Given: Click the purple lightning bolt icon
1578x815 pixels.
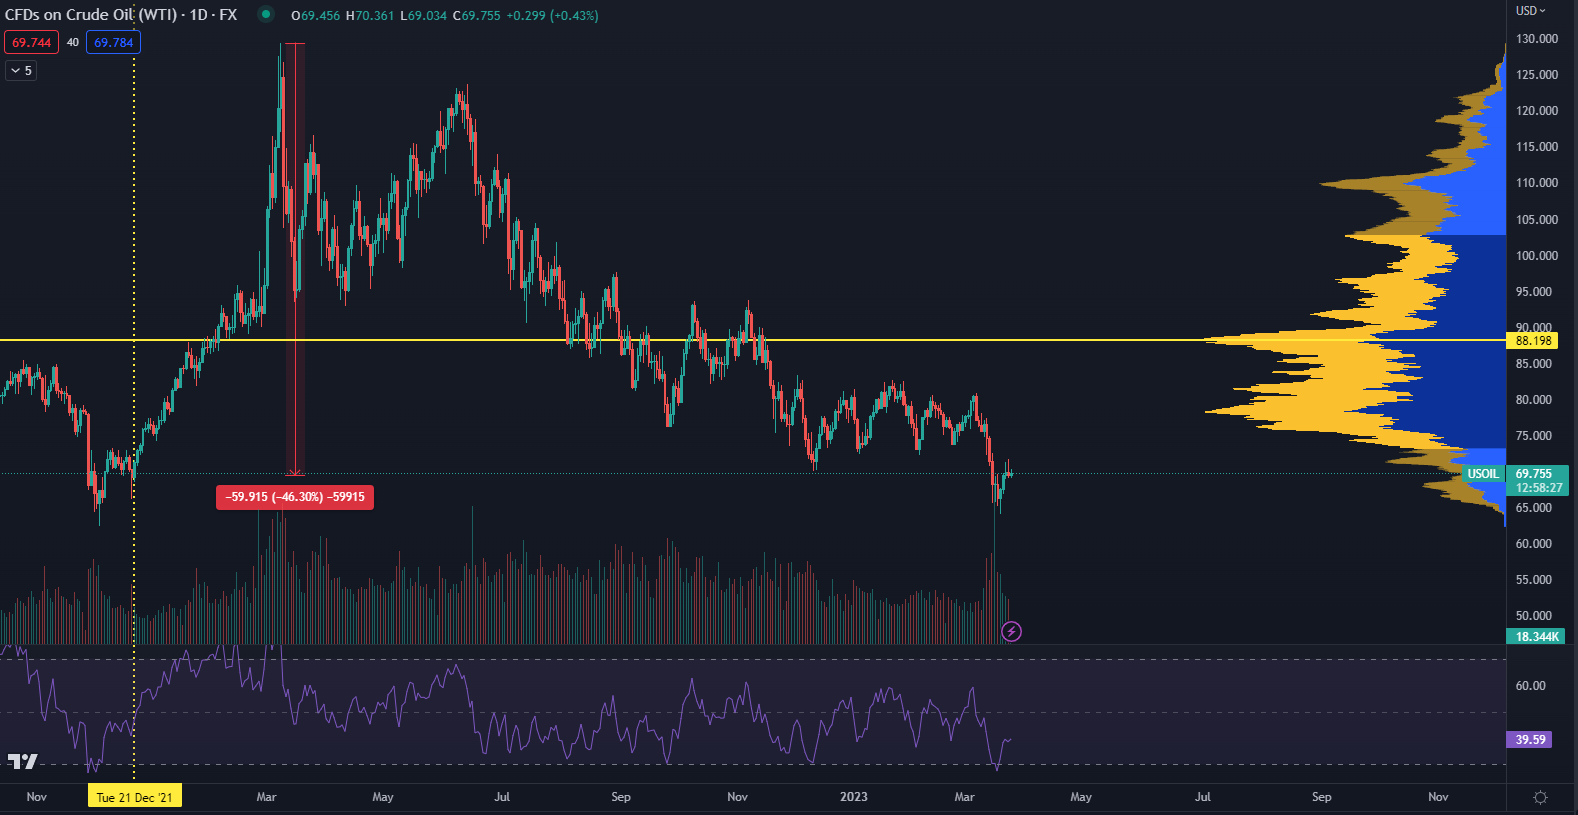Looking at the screenshot, I should click(x=1011, y=631).
